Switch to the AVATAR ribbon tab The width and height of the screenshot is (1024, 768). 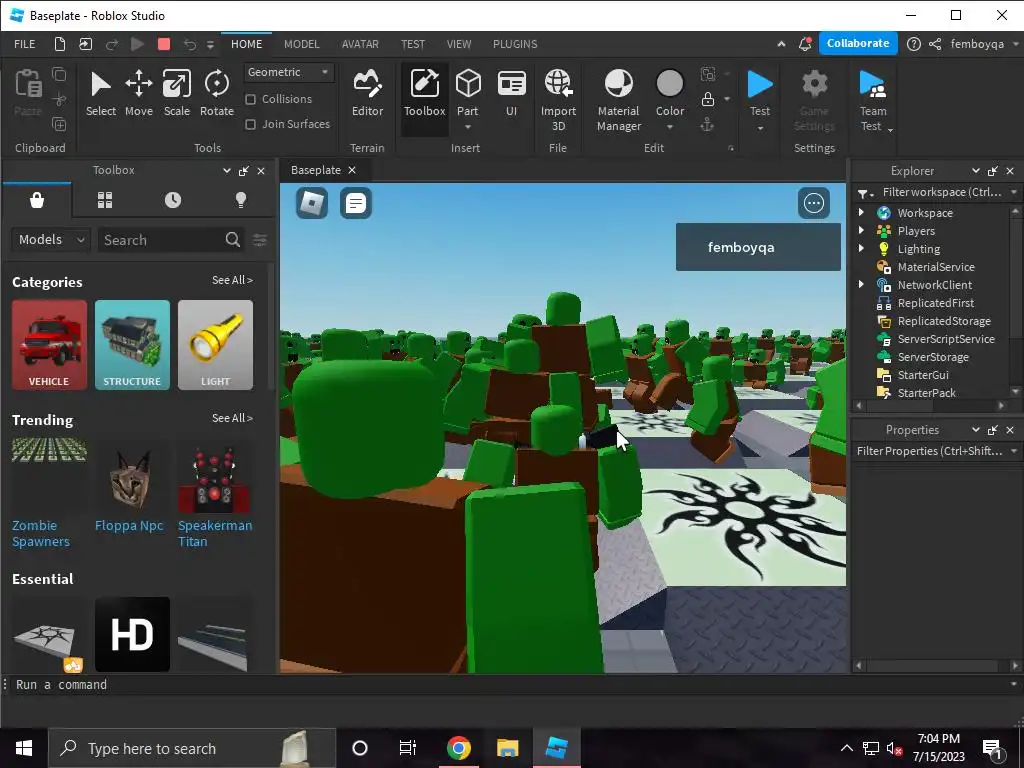click(360, 44)
